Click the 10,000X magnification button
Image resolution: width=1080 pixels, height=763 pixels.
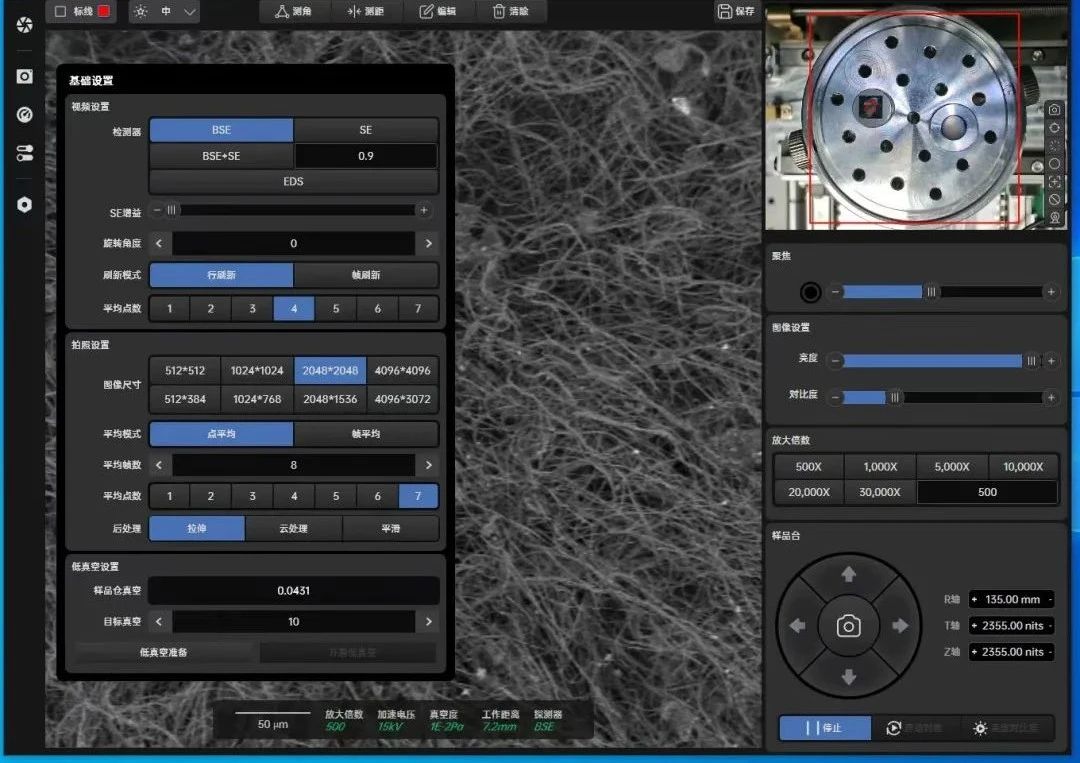1023,467
